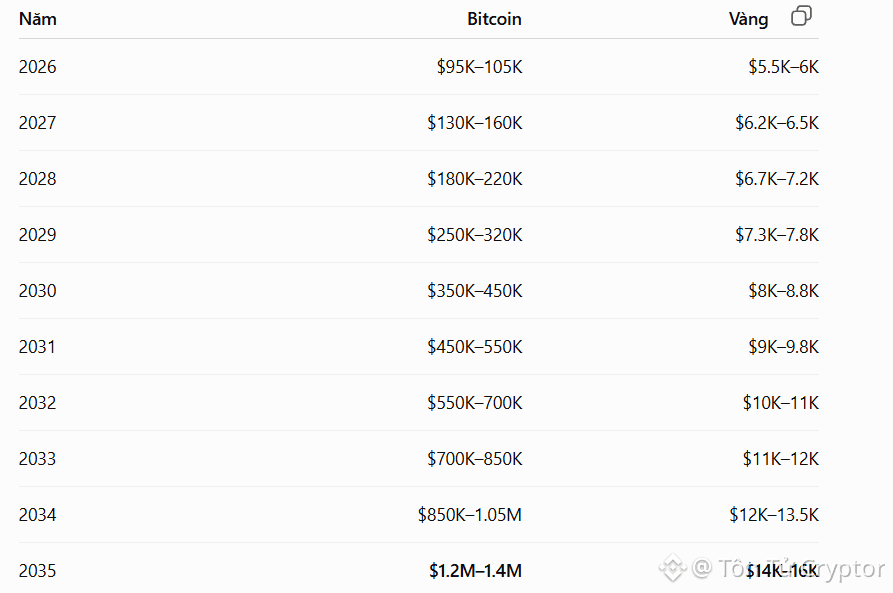Screen dimensions: 893x593
Task: Click bold Bitcoin value $1.2M–1.4M
Action: tap(476, 570)
